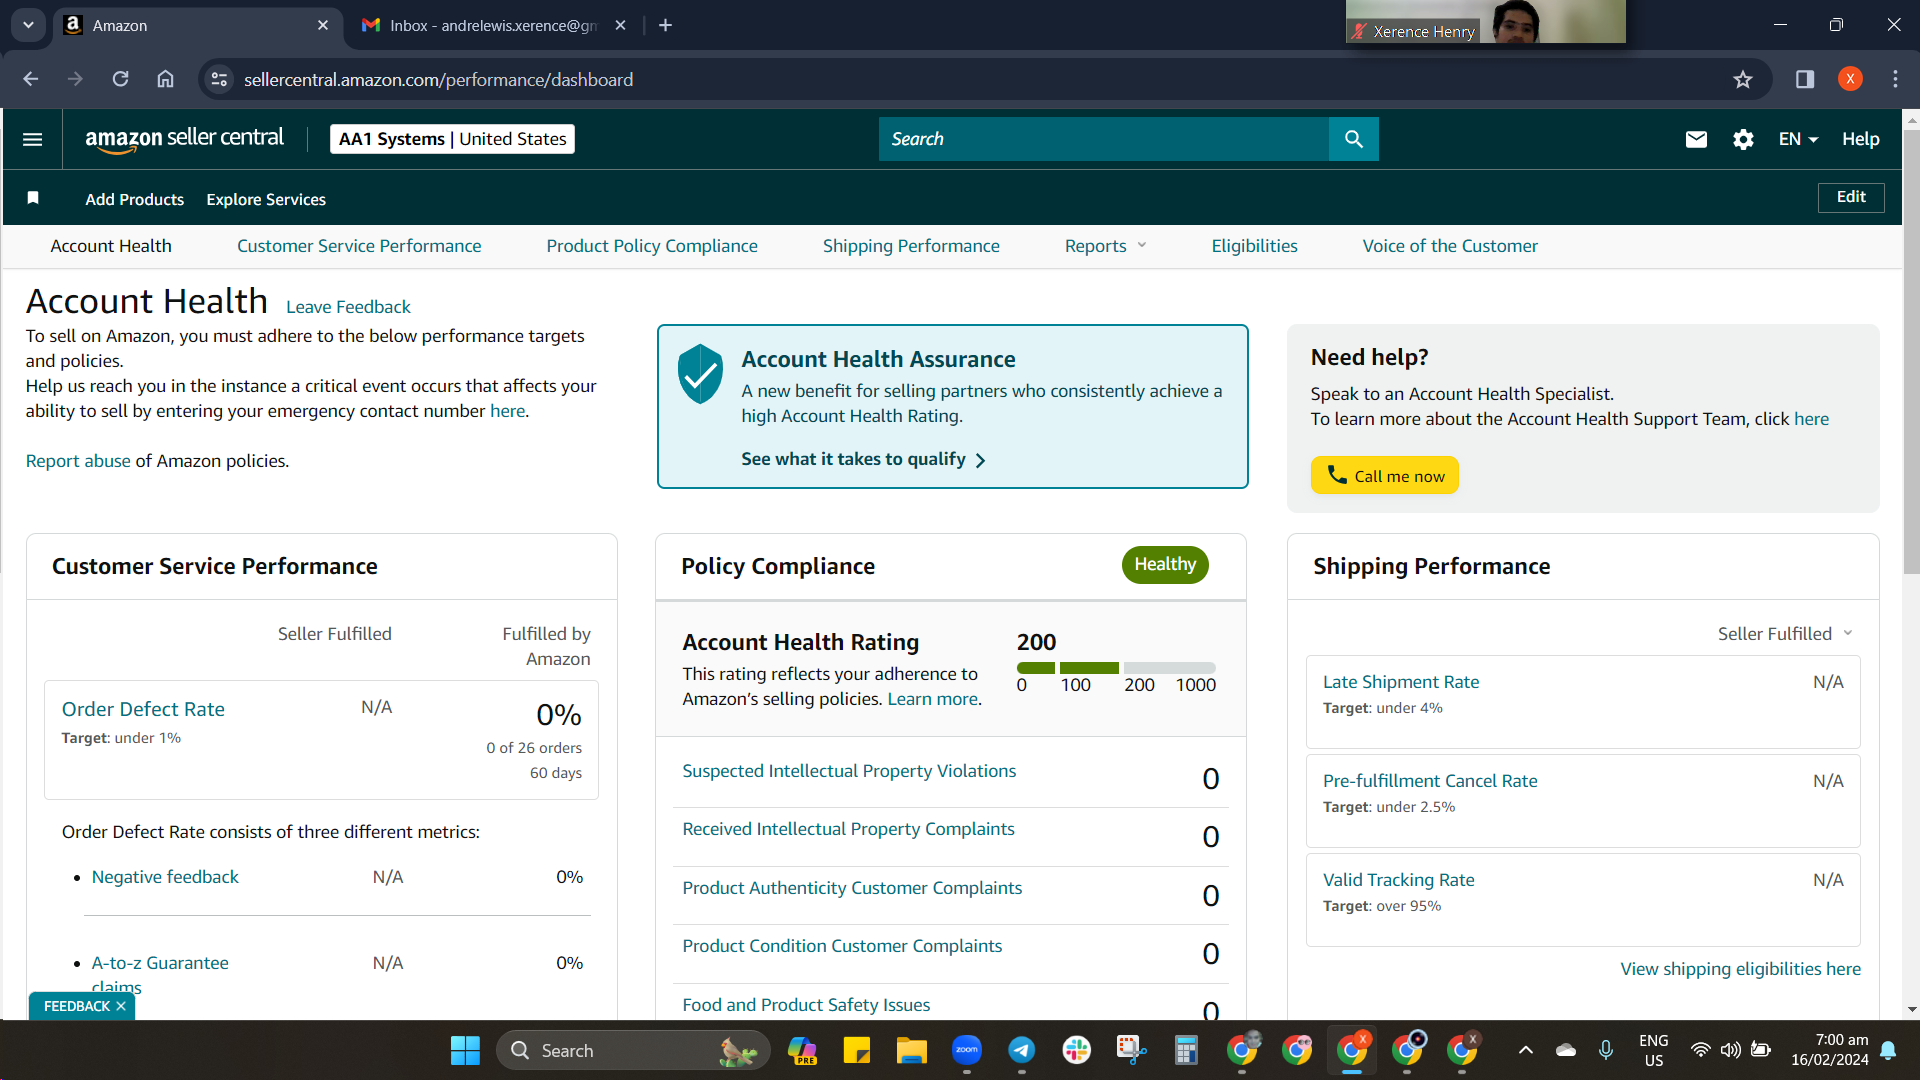Switch to Product Policy Compliance tab
This screenshot has height=1080, width=1920.
coord(652,246)
